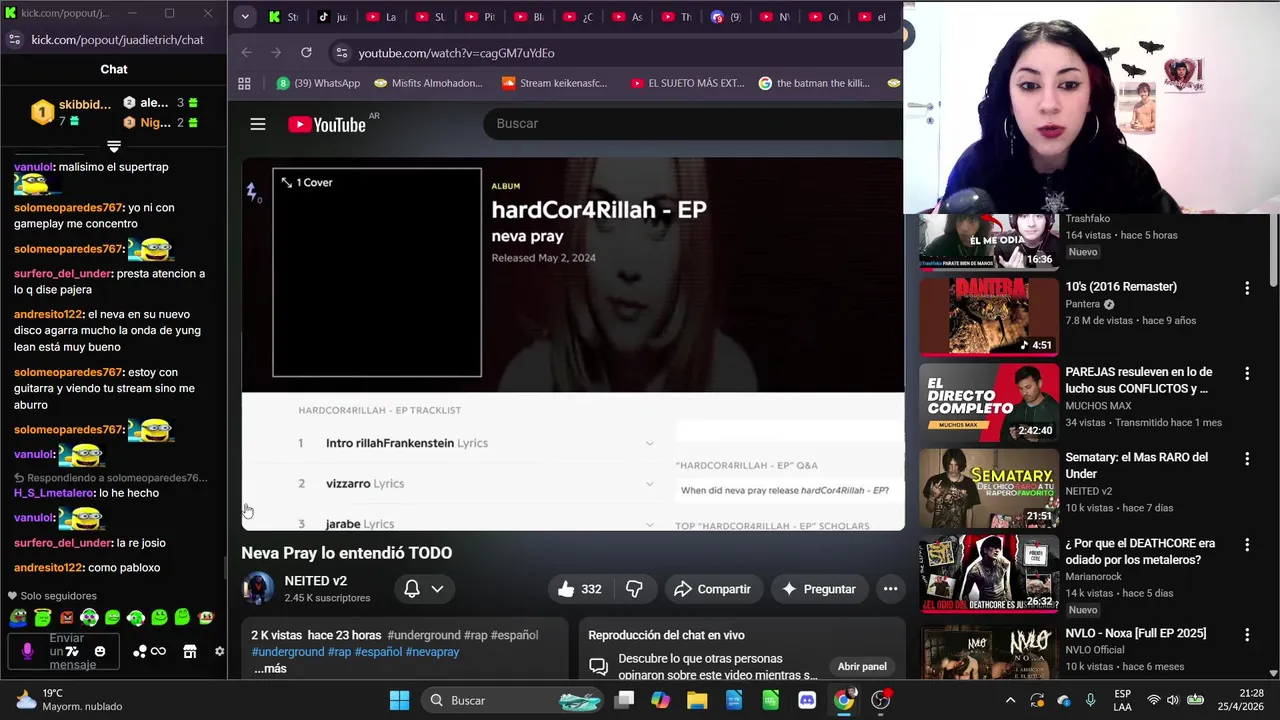Toggle the notification bell dropdown for NEITED v2
This screenshot has height=720, width=1280.
(x=424, y=589)
